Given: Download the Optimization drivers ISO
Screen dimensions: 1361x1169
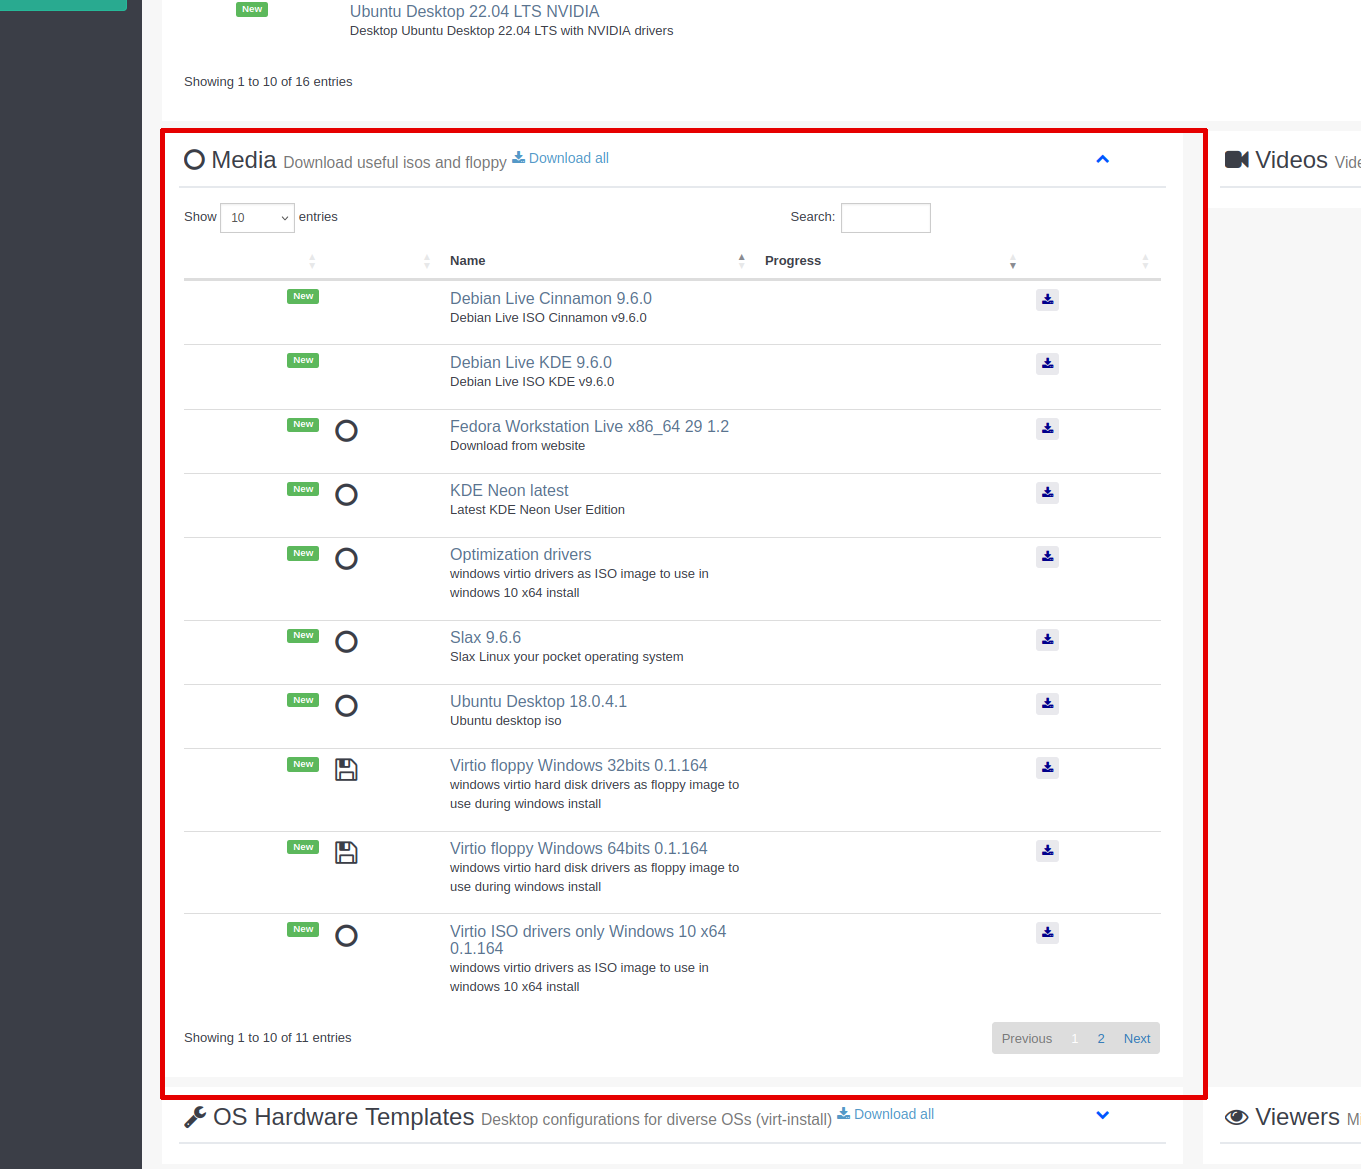Looking at the screenshot, I should click(1047, 557).
